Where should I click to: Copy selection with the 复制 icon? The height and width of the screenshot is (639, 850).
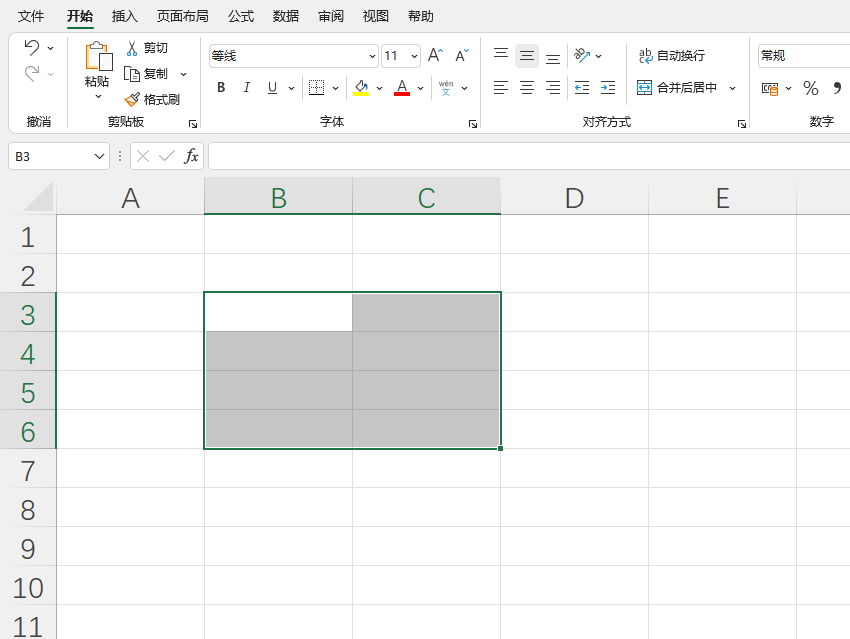click(x=132, y=74)
